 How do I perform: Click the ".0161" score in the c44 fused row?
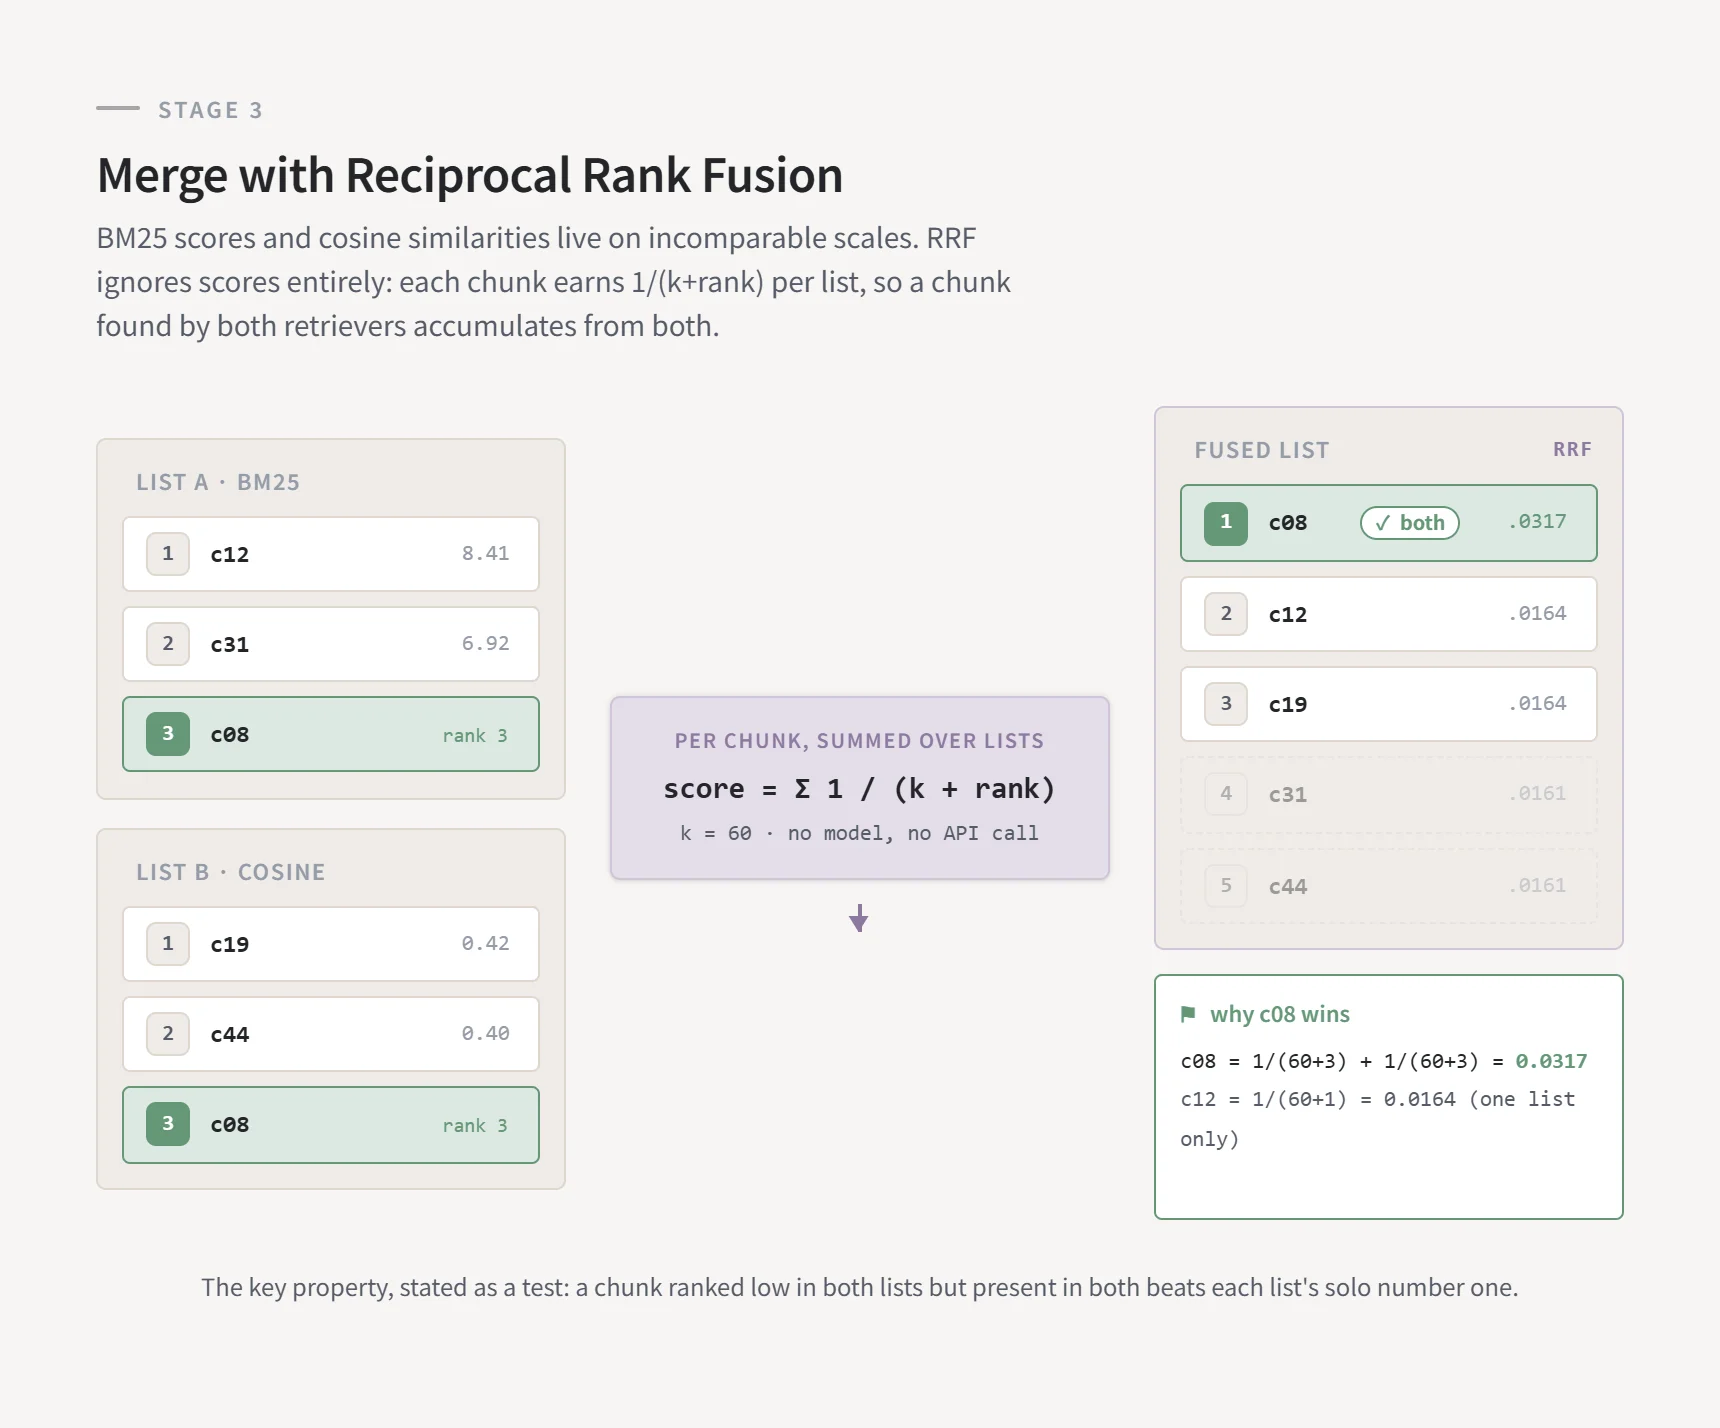coord(1538,885)
